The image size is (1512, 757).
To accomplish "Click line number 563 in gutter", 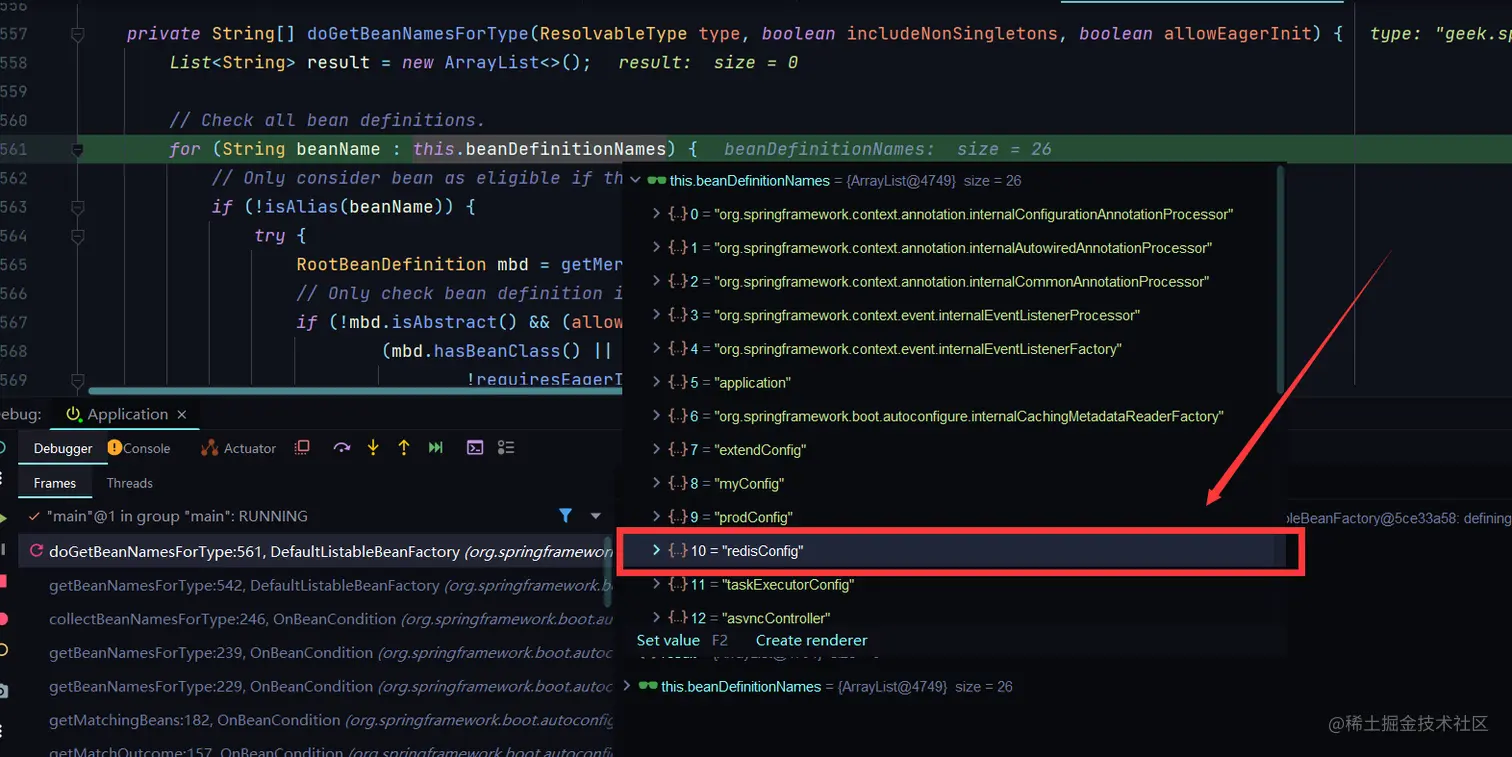I will tap(14, 207).
